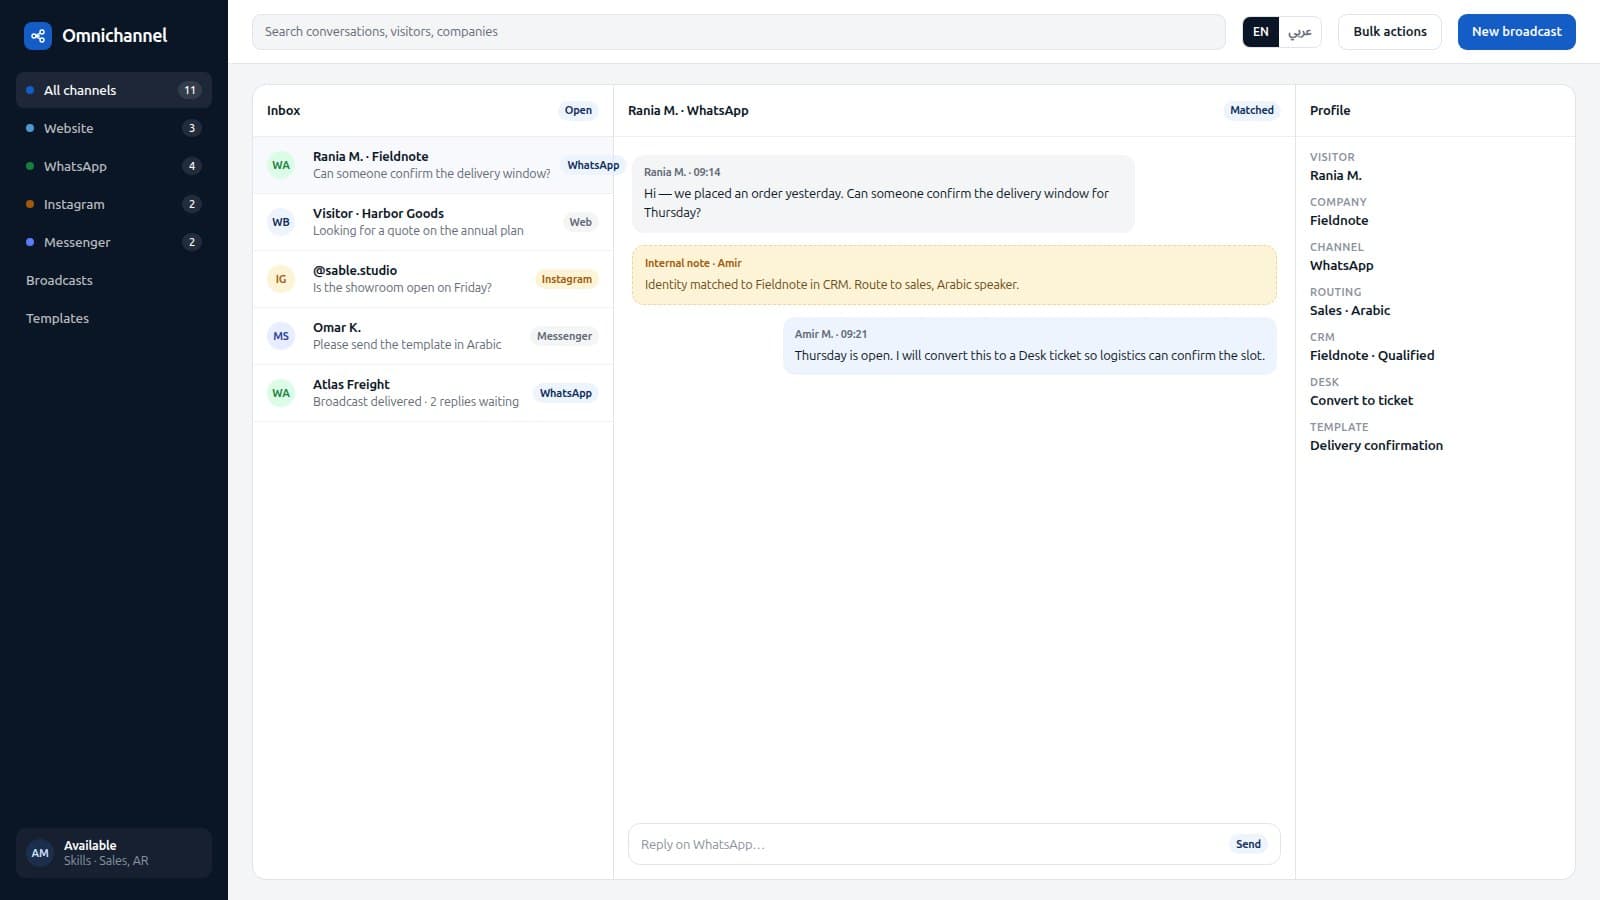Viewport: 1600px width, 900px height.
Task: Open the Available status card
Action: [x=114, y=853]
